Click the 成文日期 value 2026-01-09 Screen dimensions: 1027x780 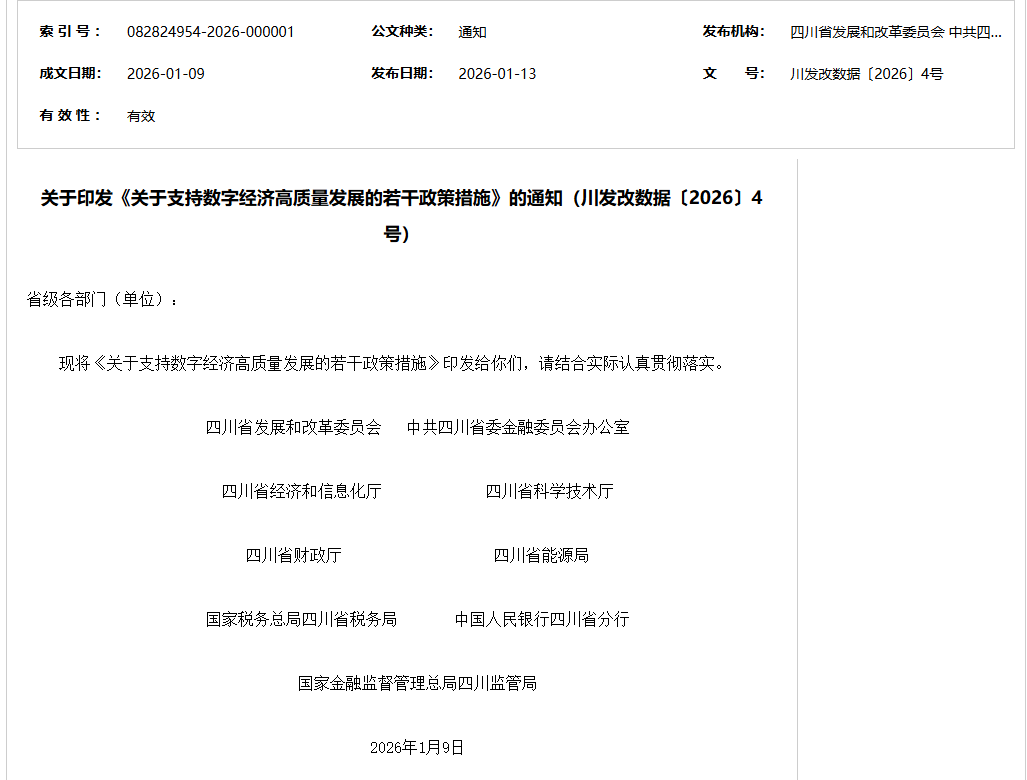click(x=166, y=74)
